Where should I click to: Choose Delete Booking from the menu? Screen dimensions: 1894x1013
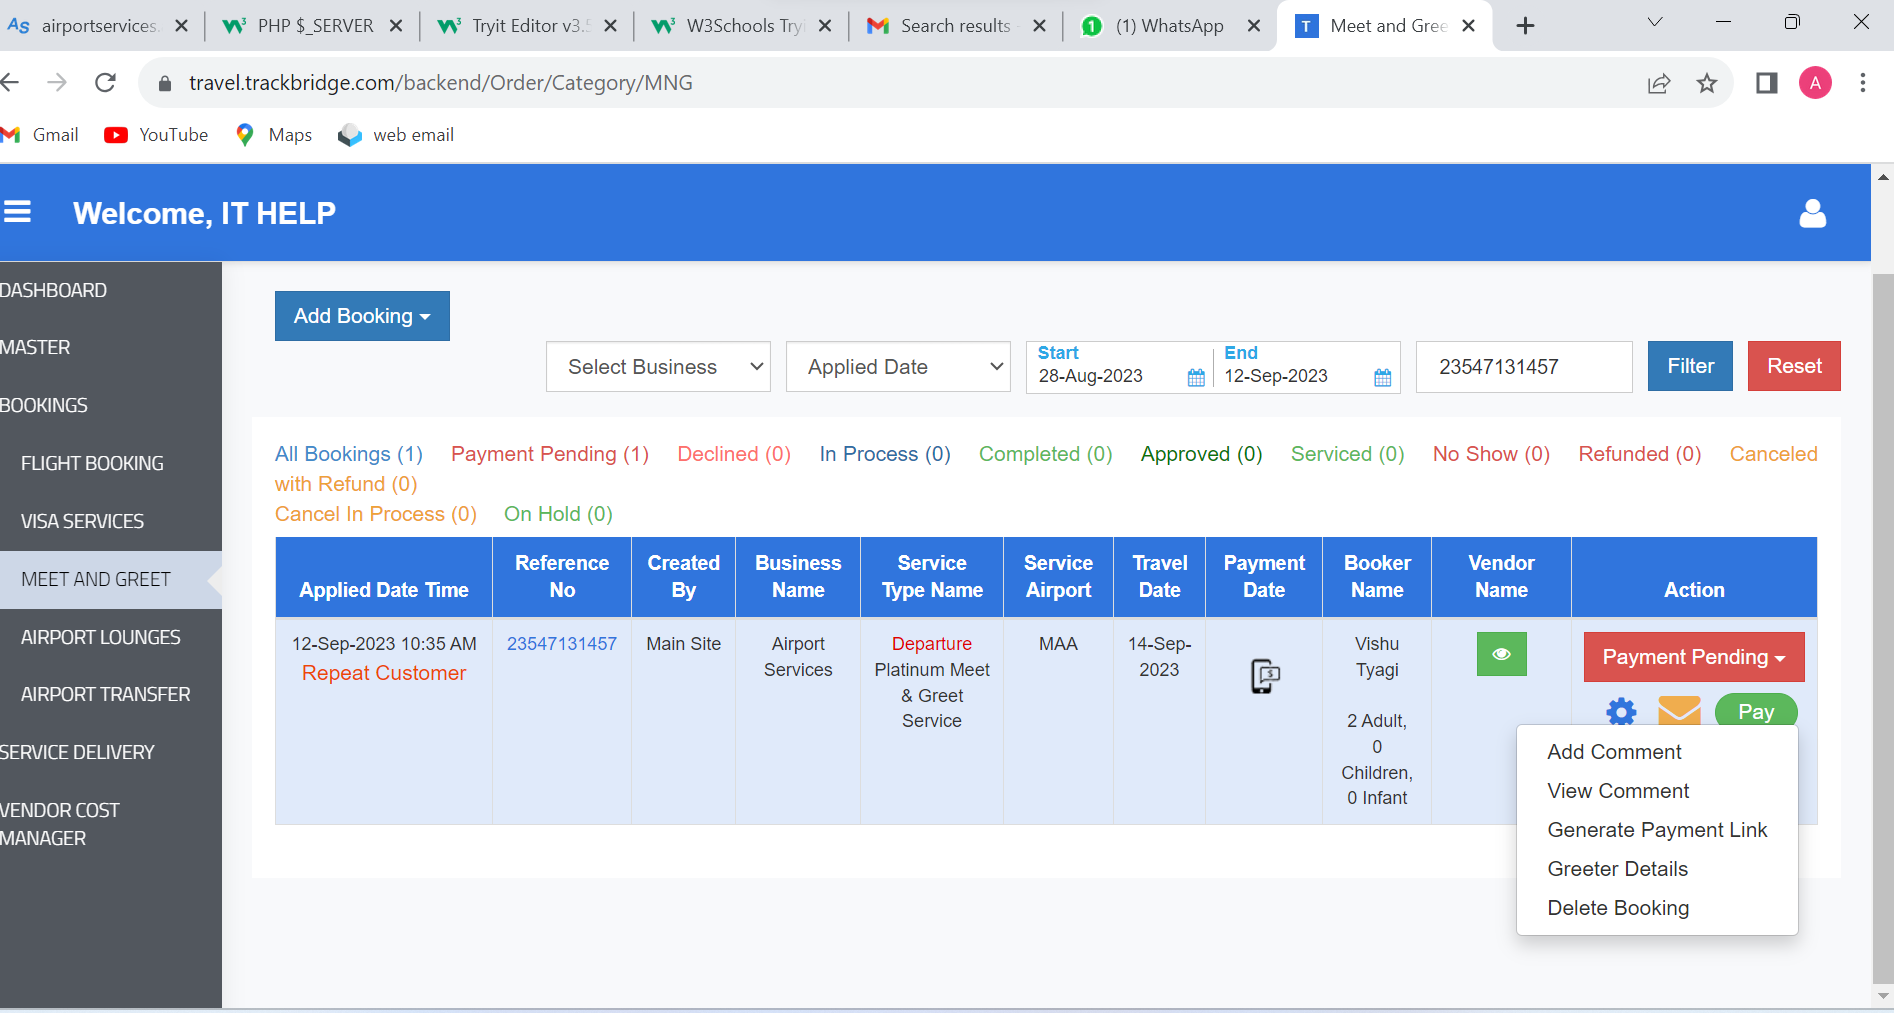(x=1618, y=908)
